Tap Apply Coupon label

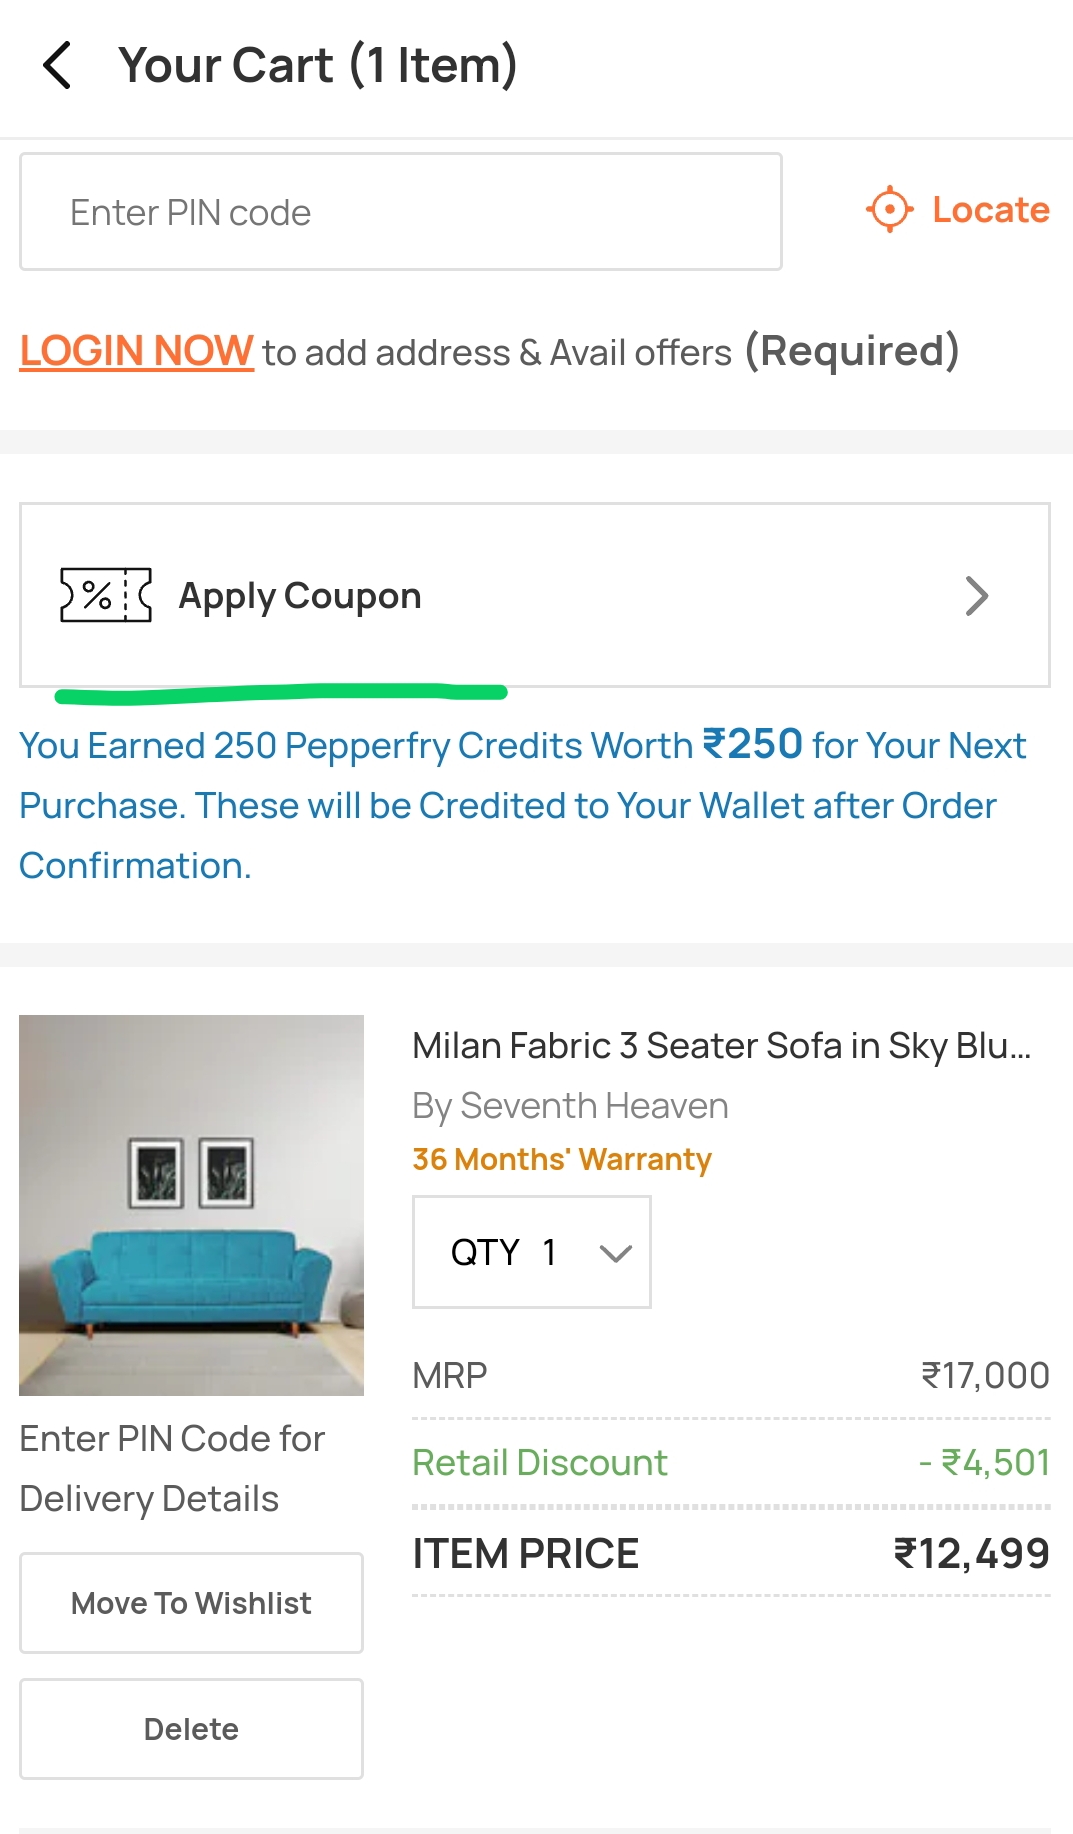click(300, 596)
